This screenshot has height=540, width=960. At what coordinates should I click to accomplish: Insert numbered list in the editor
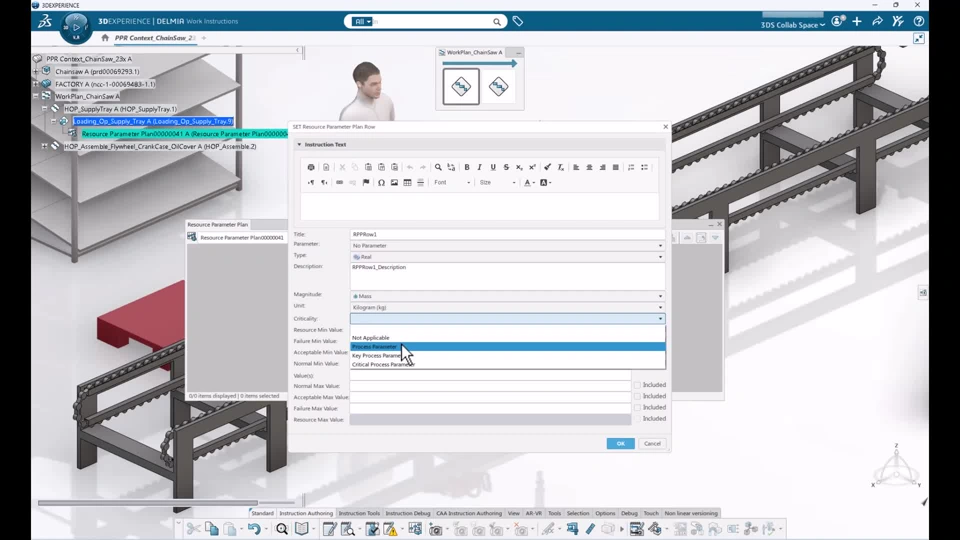631,167
